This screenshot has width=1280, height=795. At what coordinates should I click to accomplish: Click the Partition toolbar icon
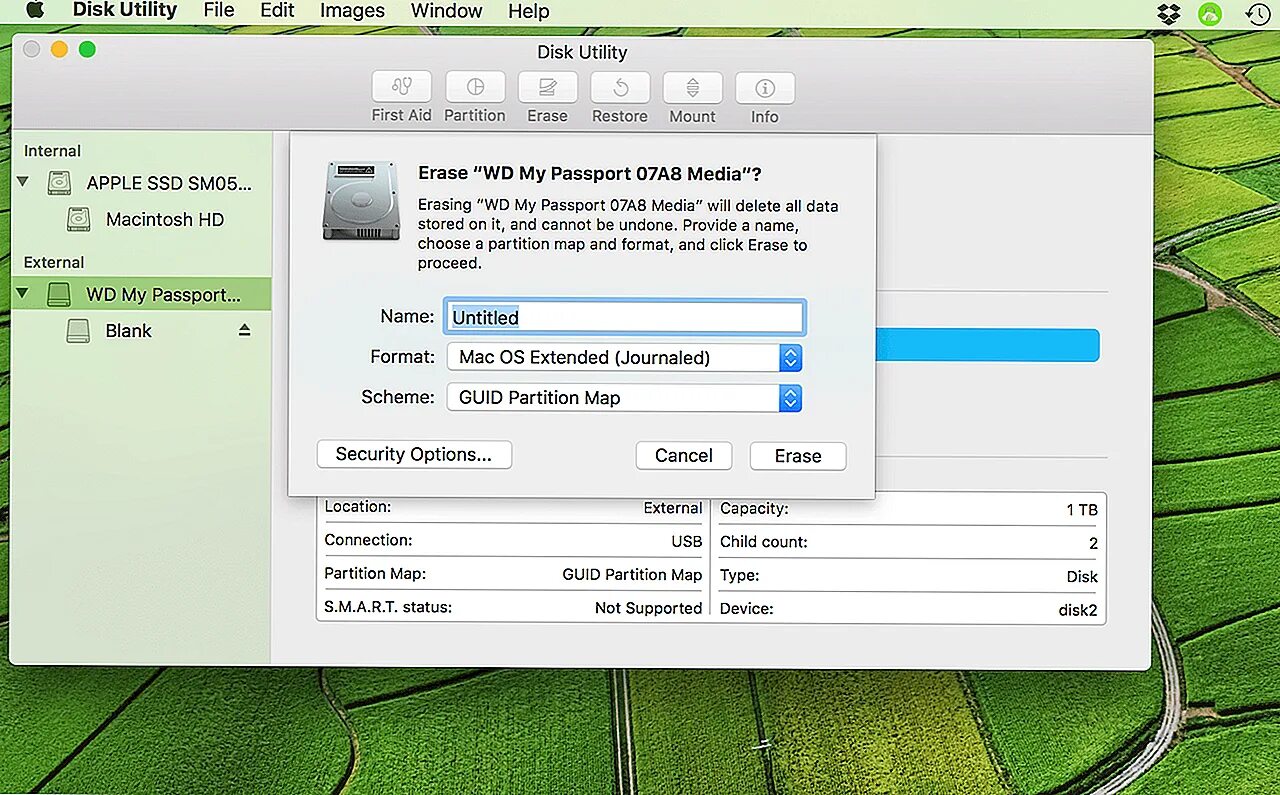(x=475, y=87)
